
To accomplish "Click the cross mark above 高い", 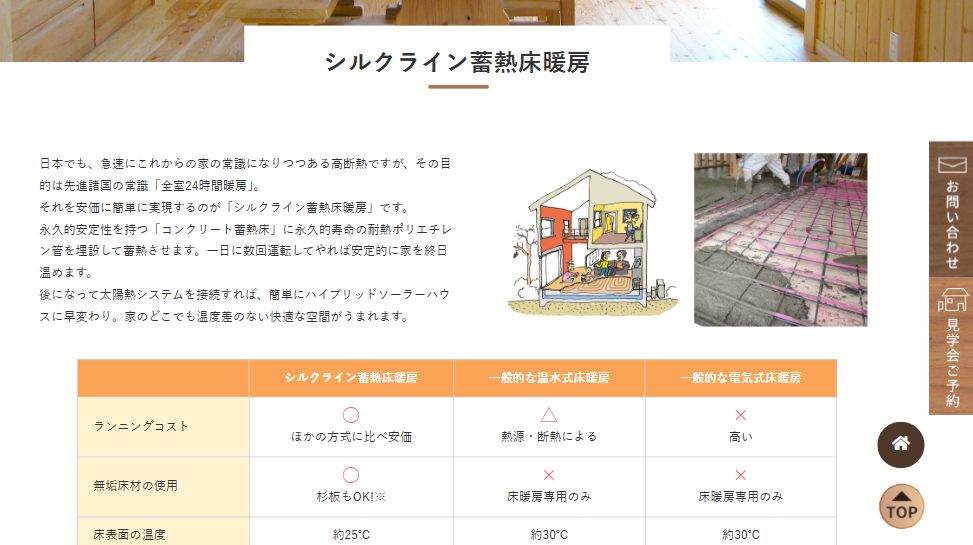I will tap(740, 415).
